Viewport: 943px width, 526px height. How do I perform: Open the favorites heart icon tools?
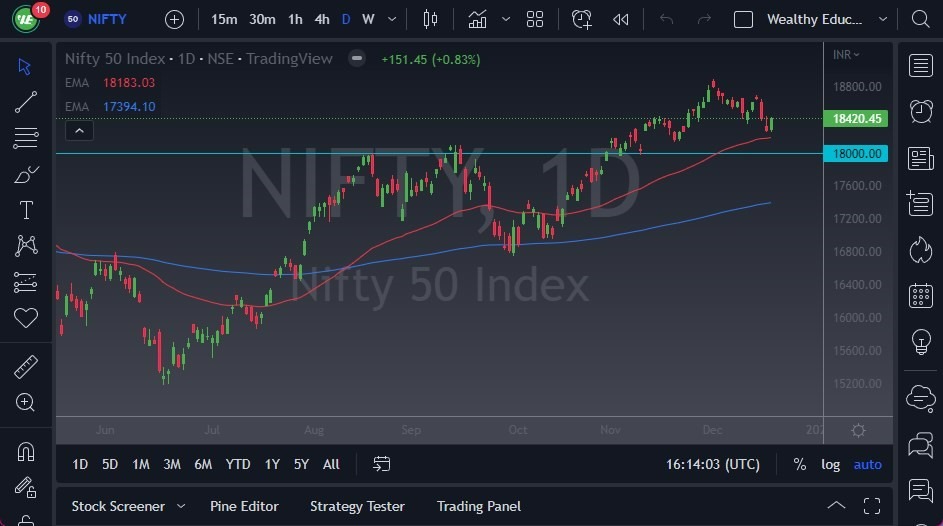(x=25, y=317)
